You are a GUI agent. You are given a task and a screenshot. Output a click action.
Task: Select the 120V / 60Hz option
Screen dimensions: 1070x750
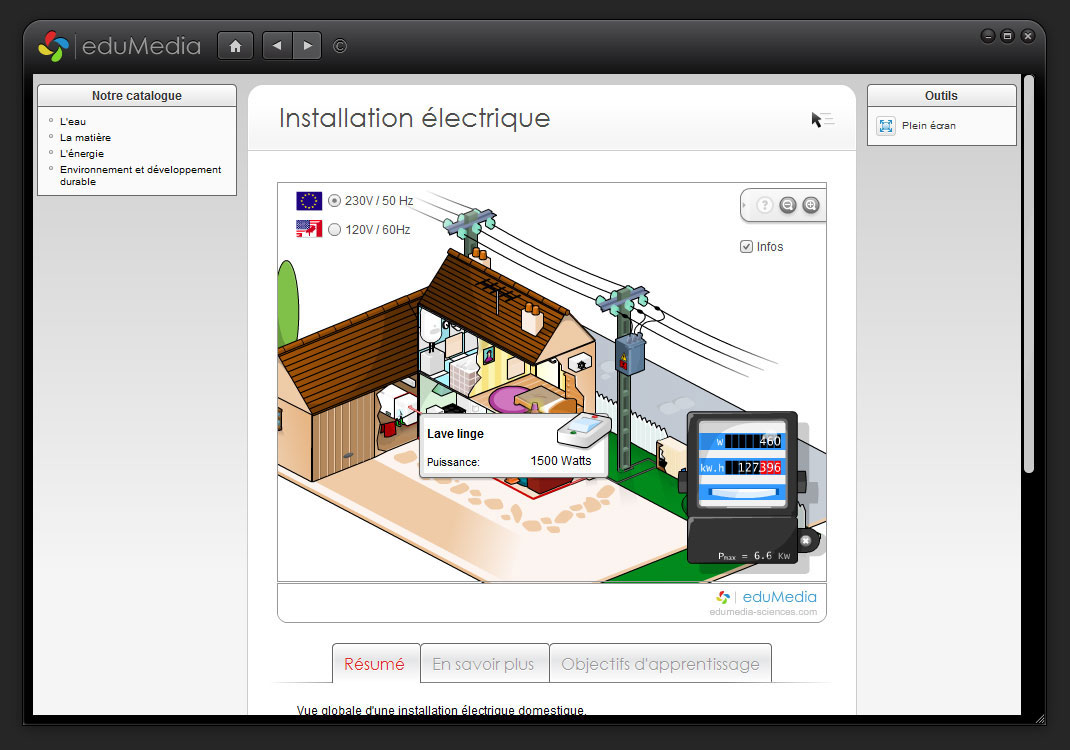point(335,230)
